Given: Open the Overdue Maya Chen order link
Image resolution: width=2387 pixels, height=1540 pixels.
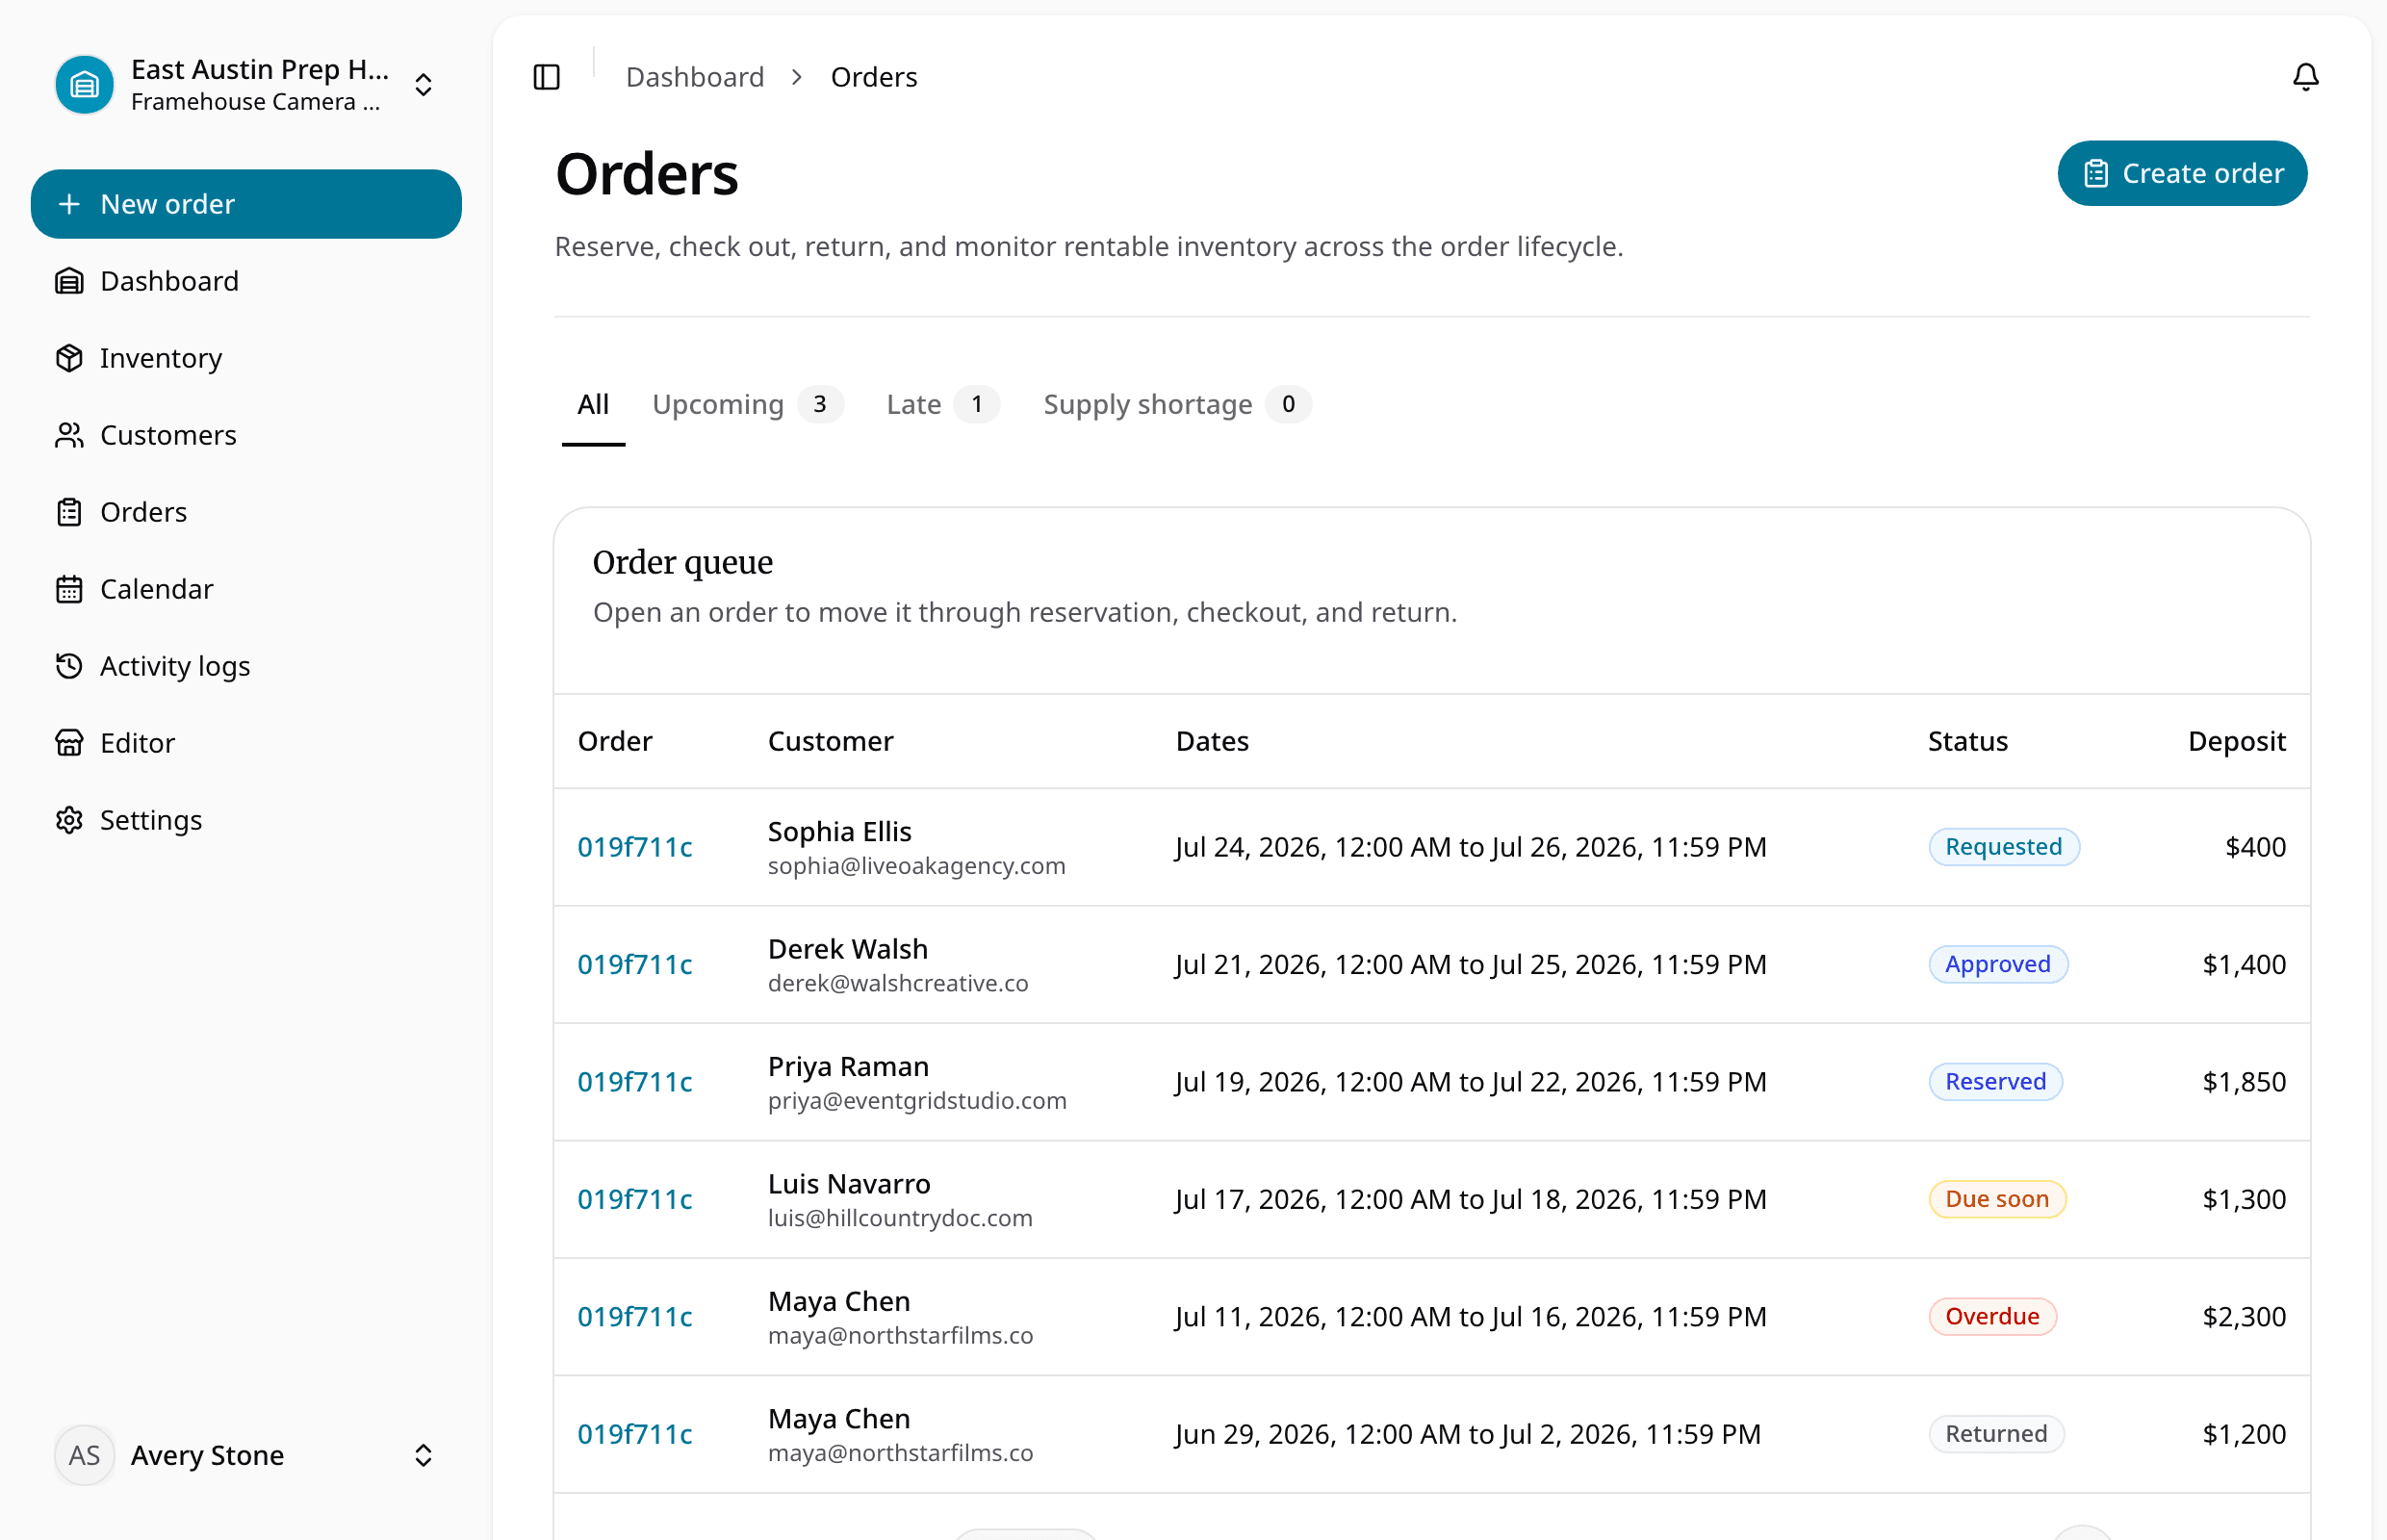Looking at the screenshot, I should point(635,1316).
